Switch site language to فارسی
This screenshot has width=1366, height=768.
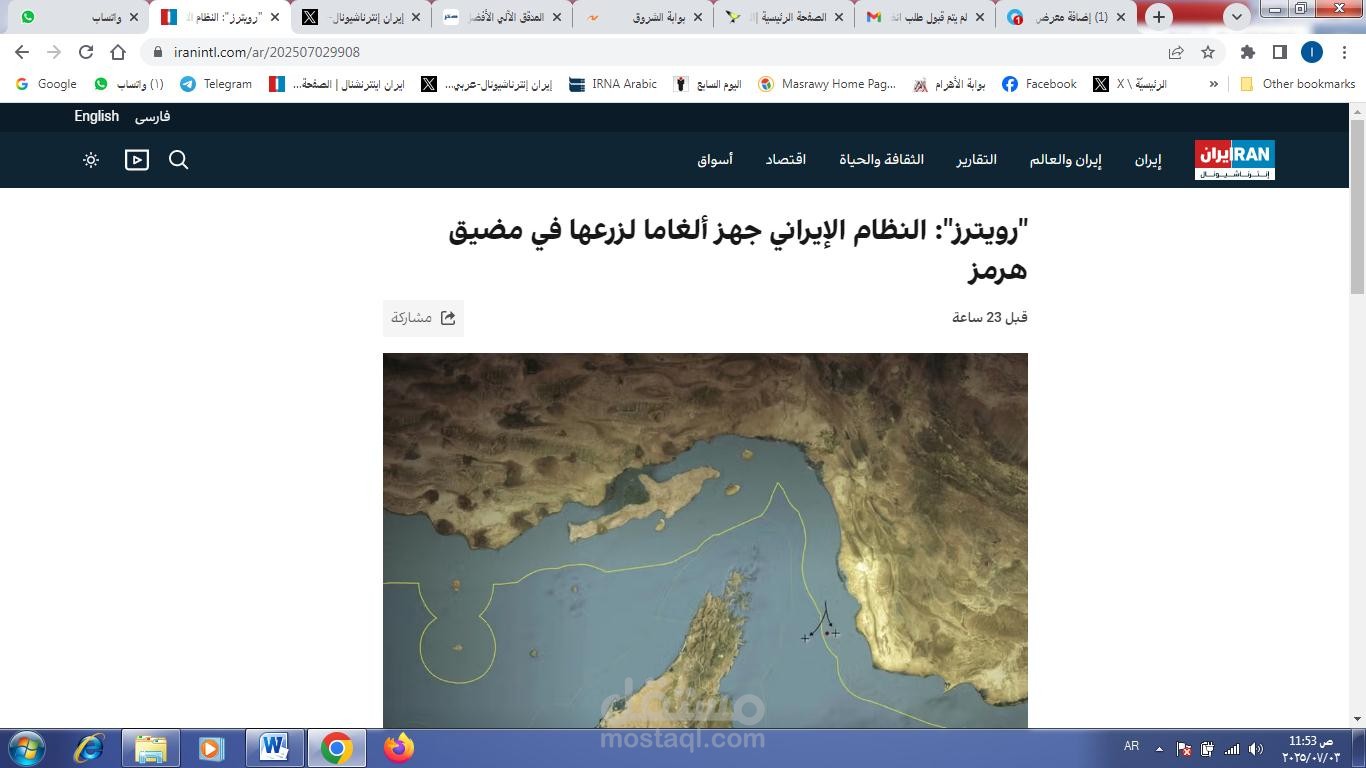tap(152, 116)
